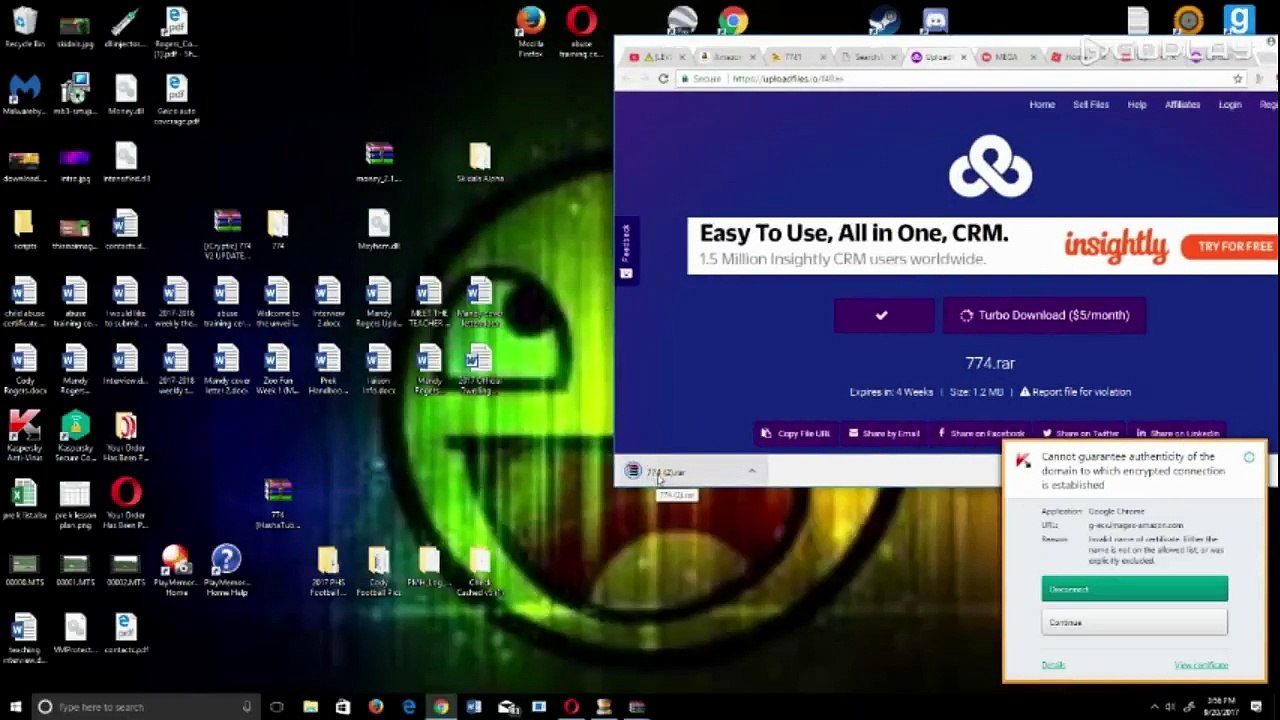Open the [JCryptic] 774 V2 UPDATE archive
This screenshot has height=720, width=1280.
pos(227,235)
